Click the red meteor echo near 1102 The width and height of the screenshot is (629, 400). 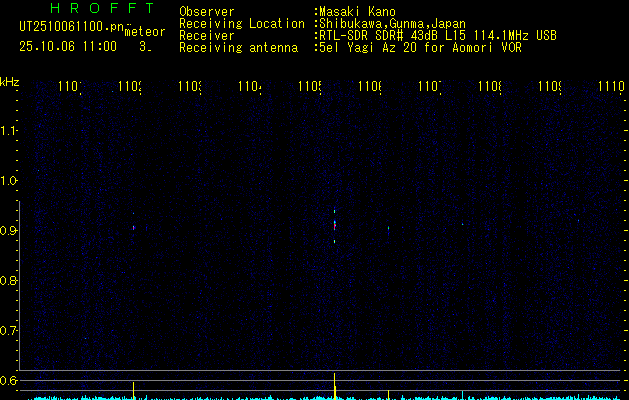tap(134, 227)
